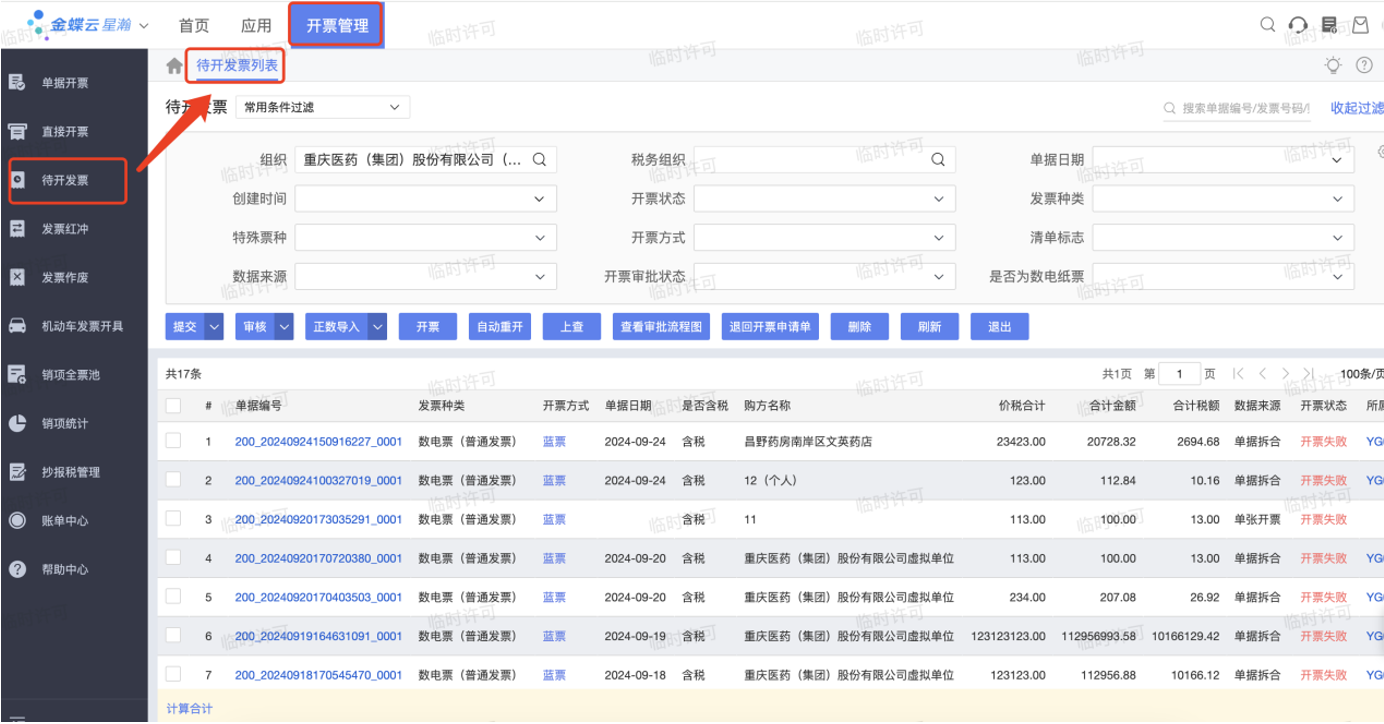Image resolution: width=1384 pixels, height=724 pixels.
Task: Open the mail envelope icon in header
Action: coord(1360,24)
